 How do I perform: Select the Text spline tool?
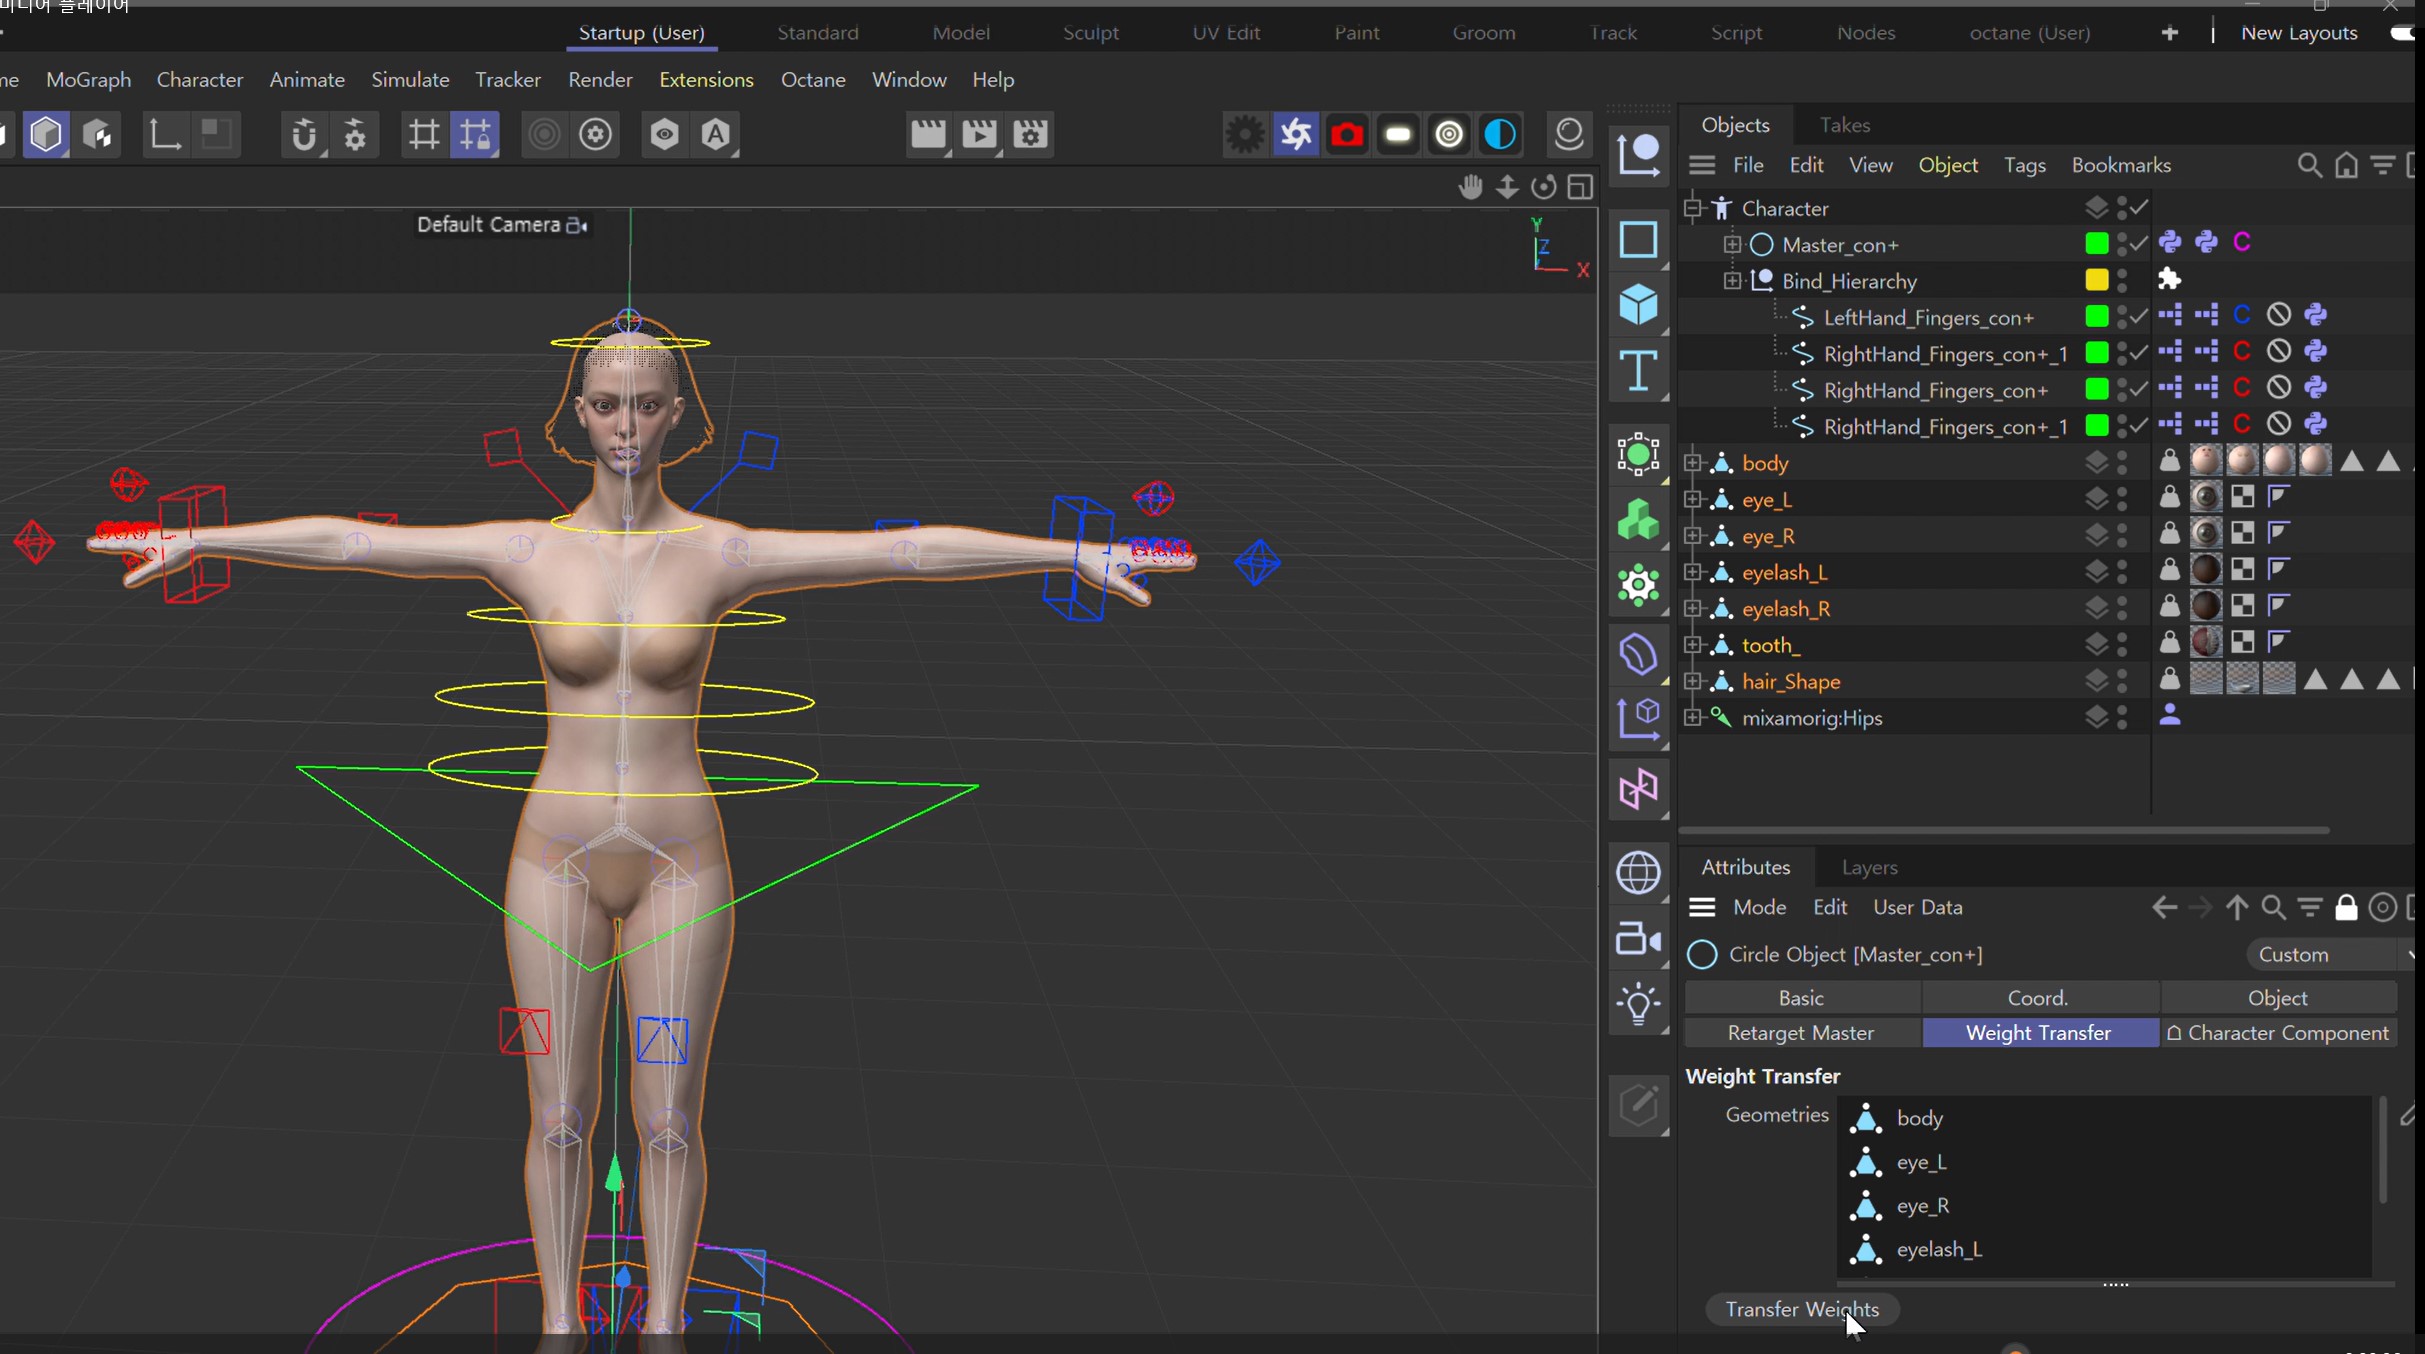click(x=1638, y=371)
